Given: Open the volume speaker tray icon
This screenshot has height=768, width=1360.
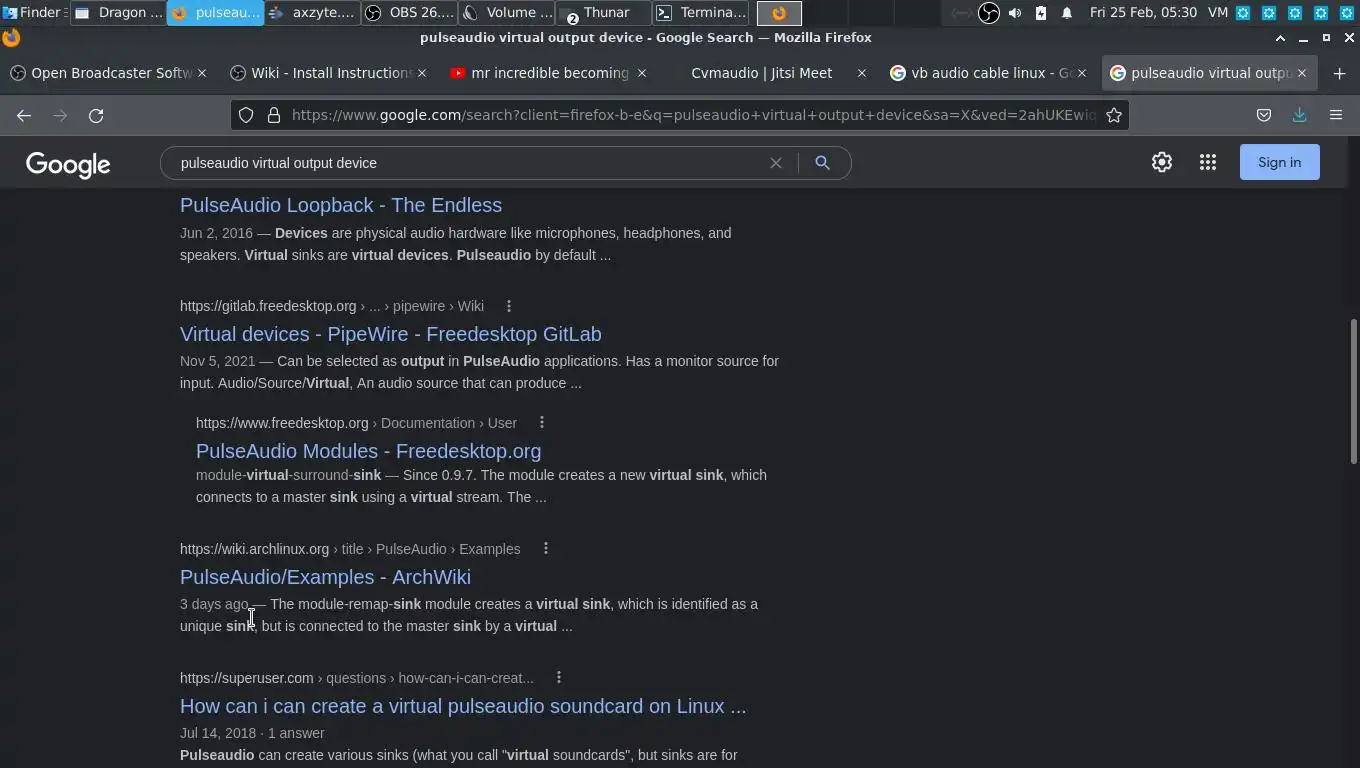Looking at the screenshot, I should pos(1015,13).
